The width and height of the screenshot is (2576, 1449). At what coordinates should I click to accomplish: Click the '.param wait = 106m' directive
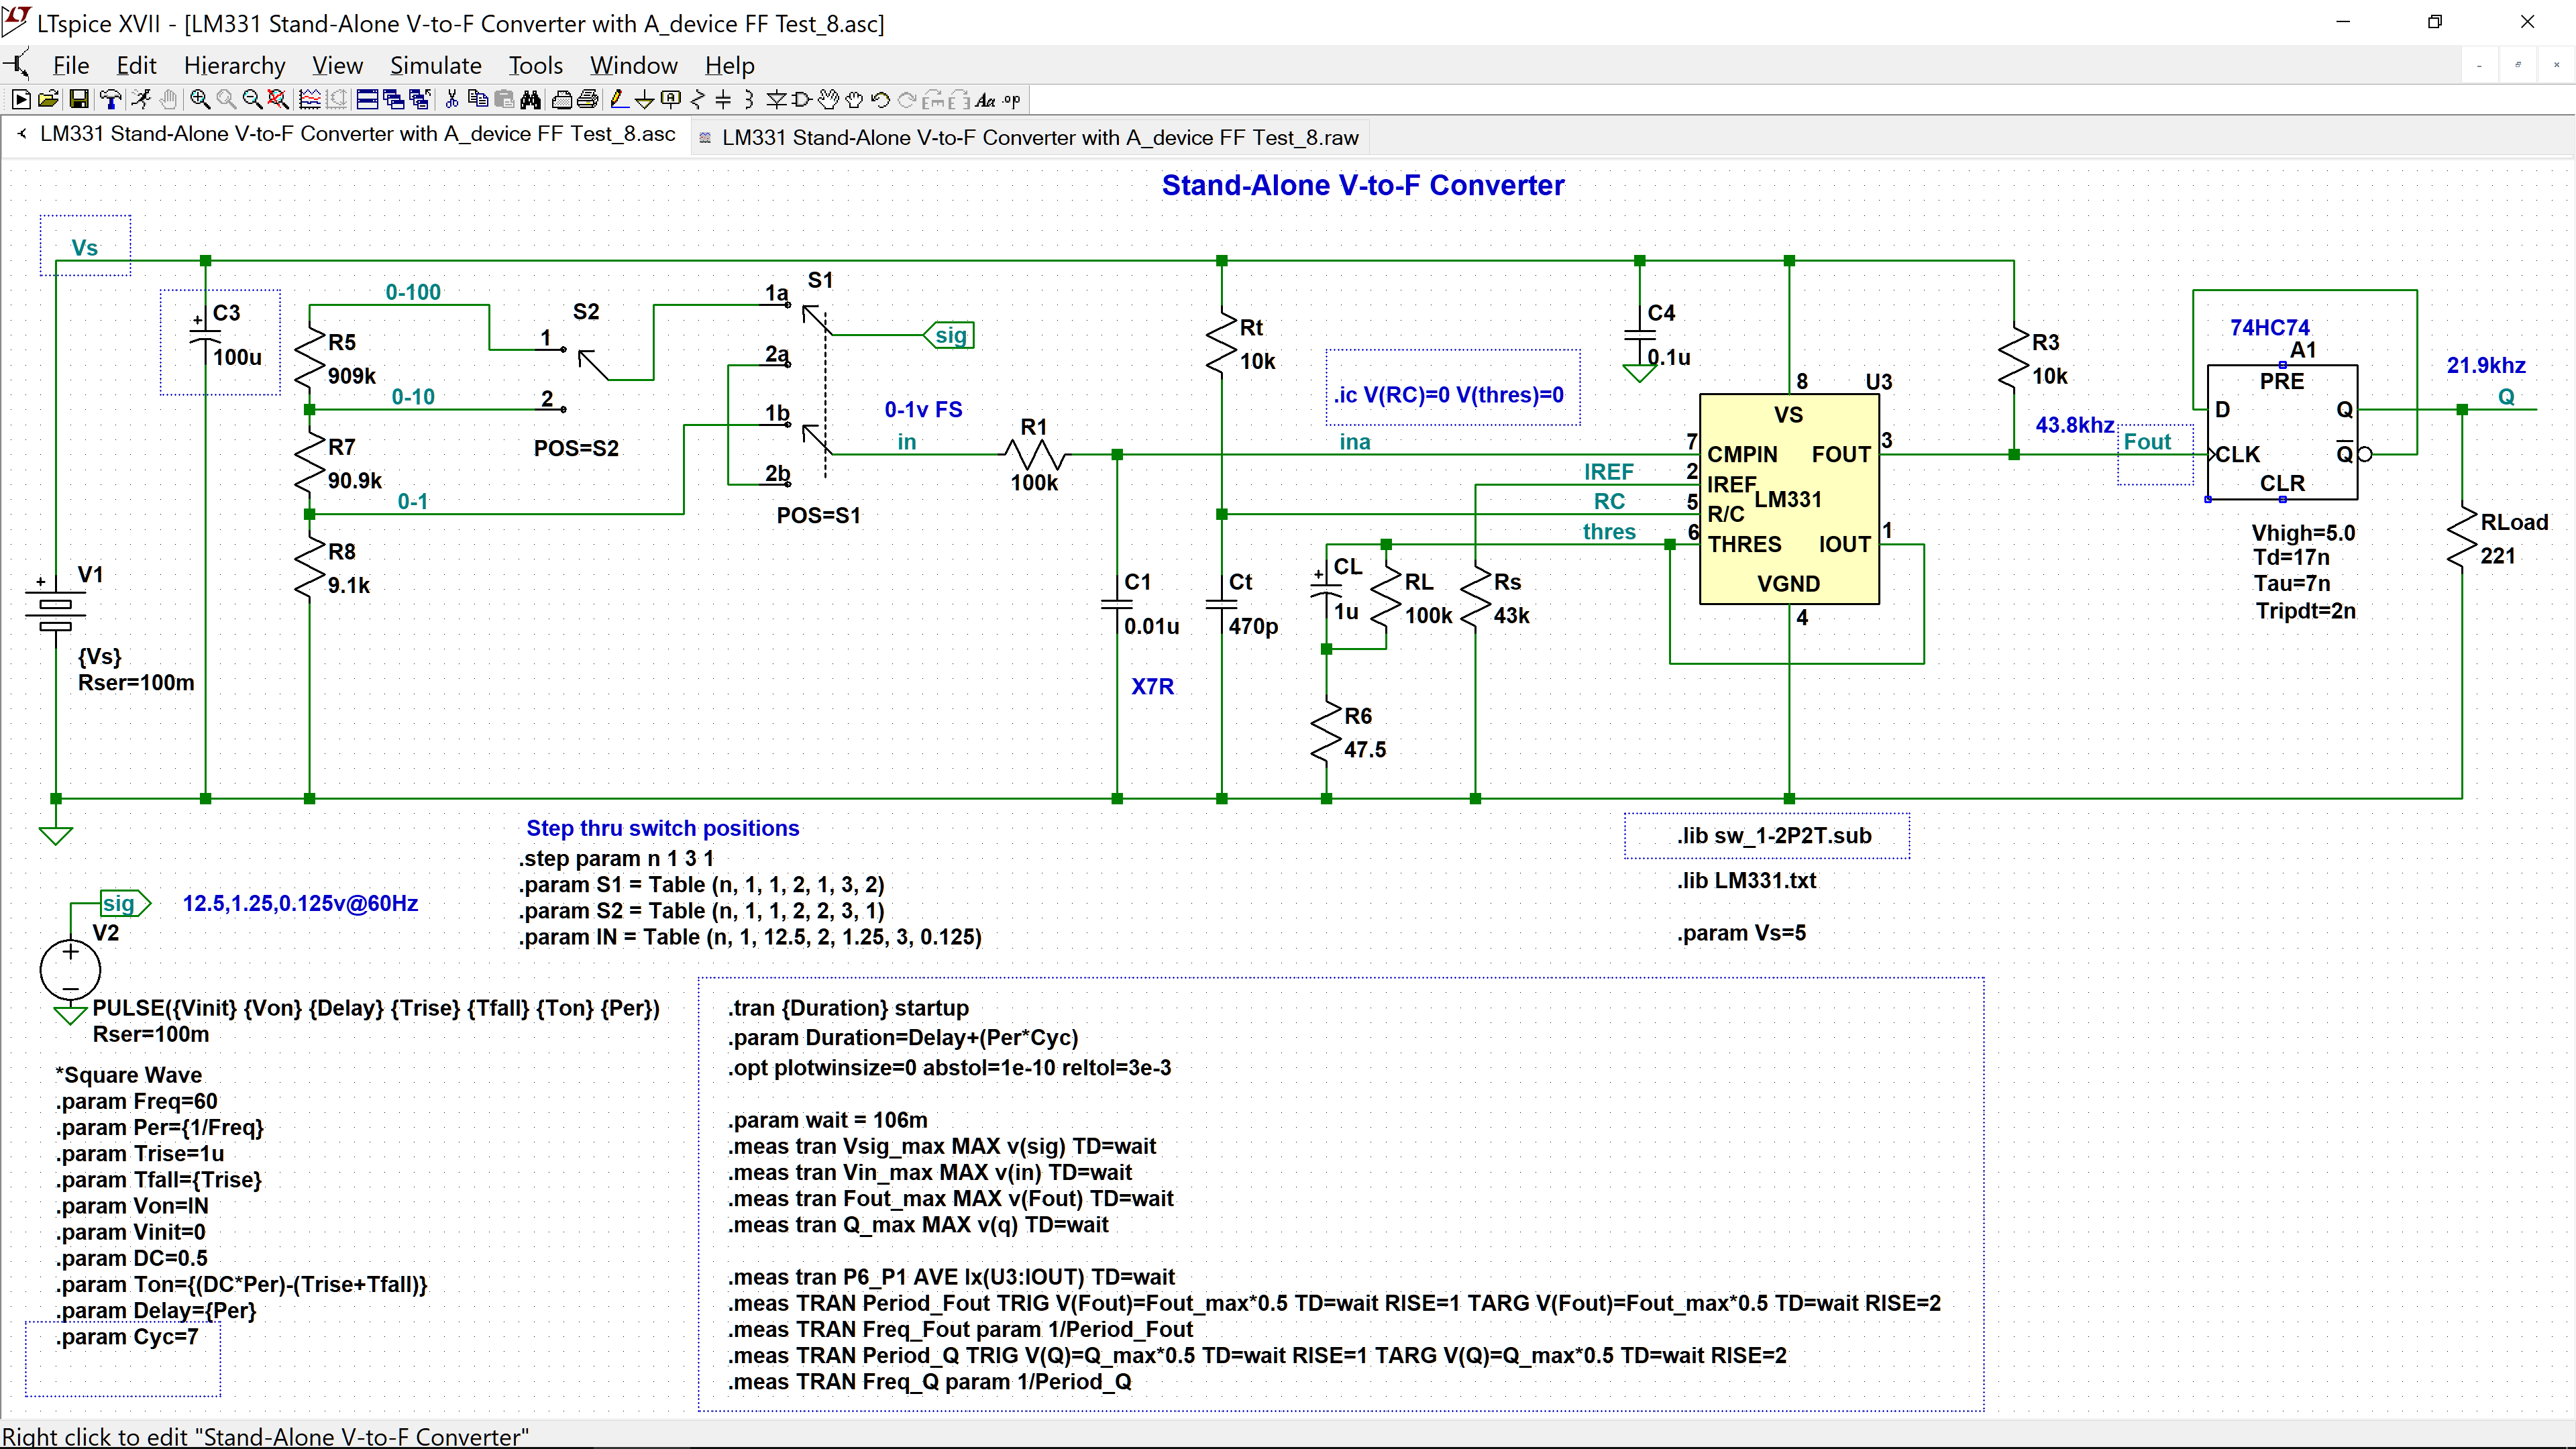[x=827, y=1120]
